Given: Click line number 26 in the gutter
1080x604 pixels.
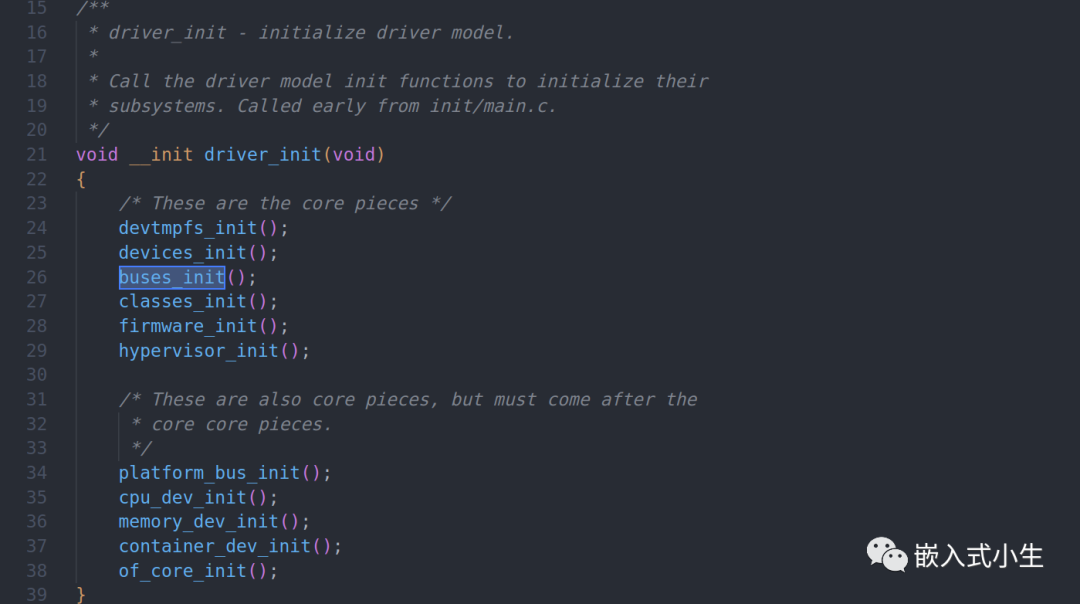Looking at the screenshot, I should pyautogui.click(x=36, y=277).
